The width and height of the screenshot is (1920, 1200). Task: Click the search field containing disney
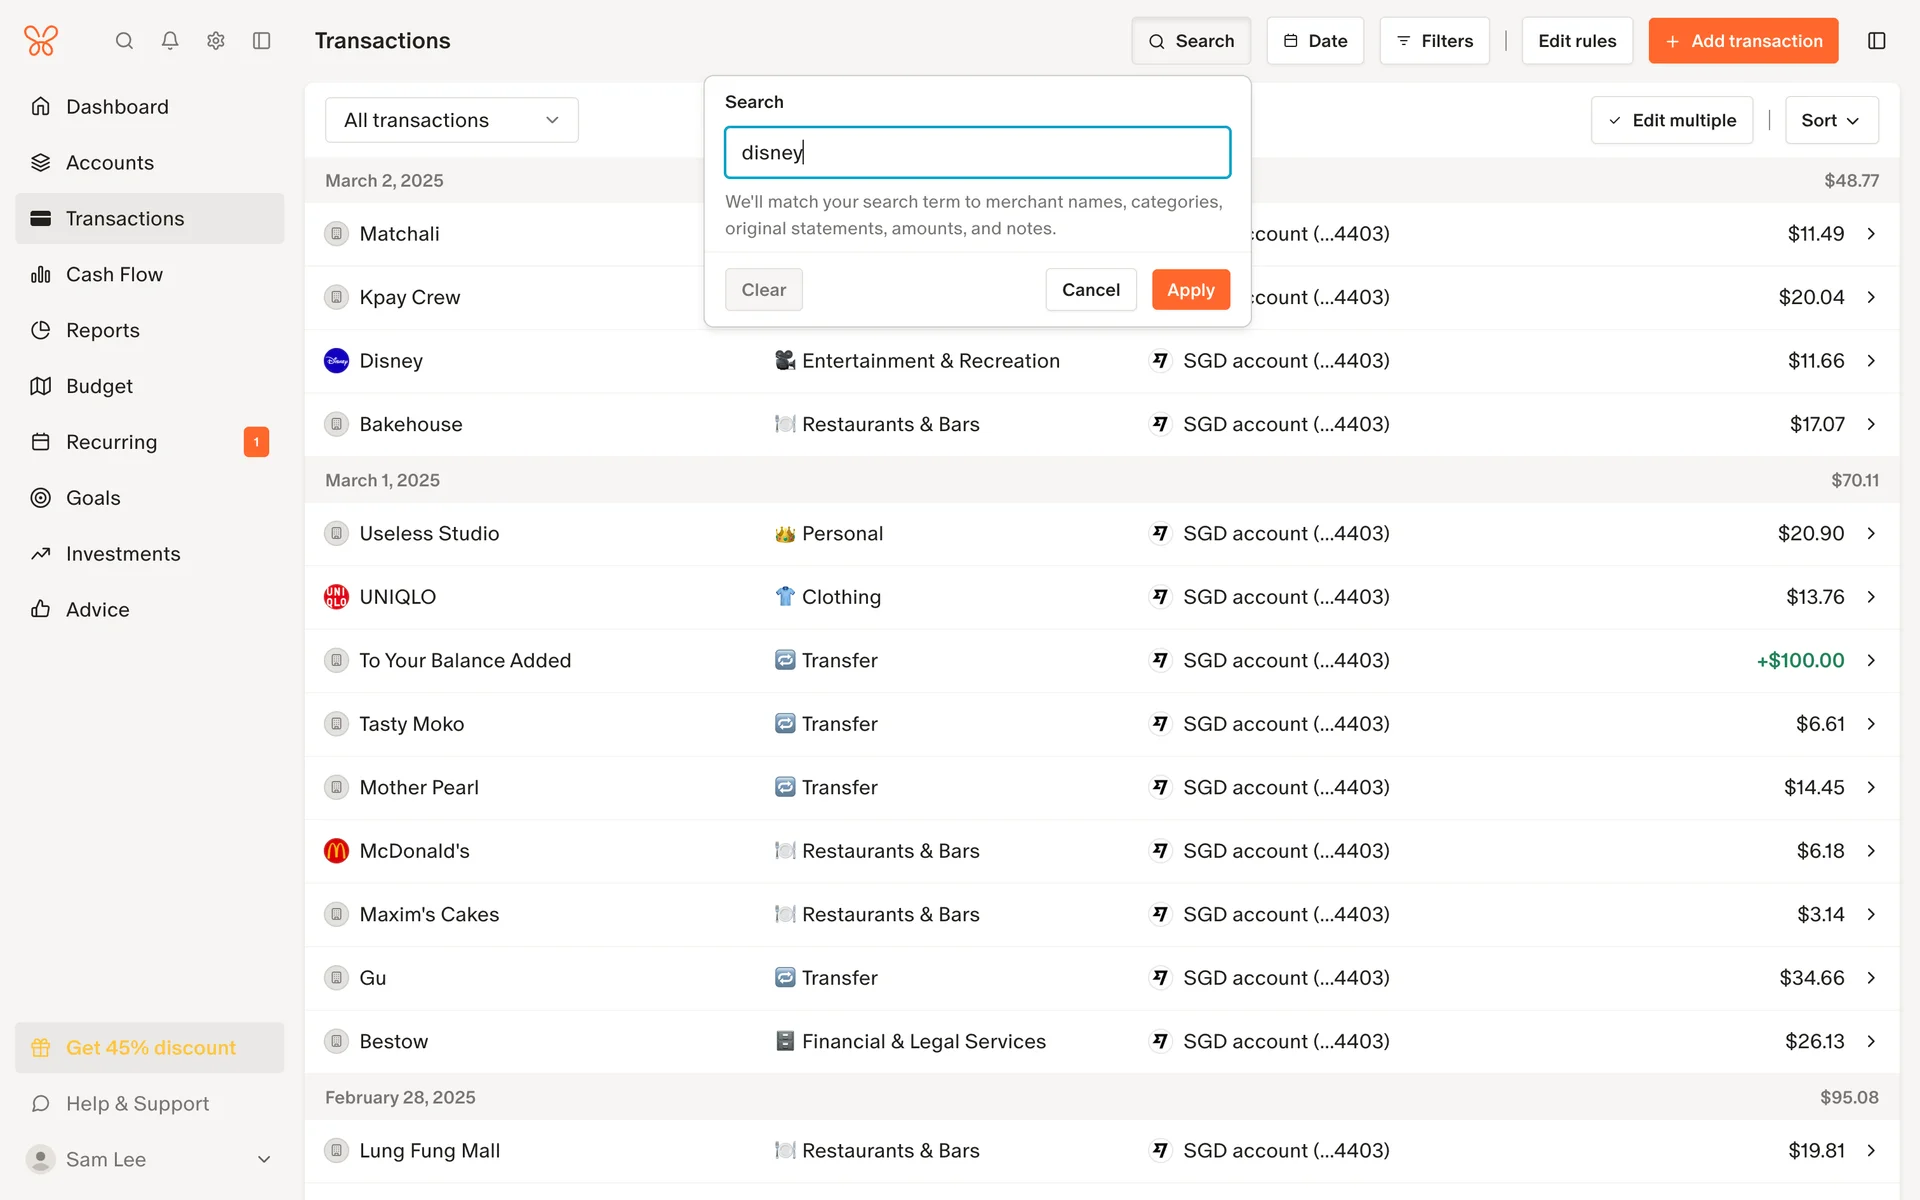pyautogui.click(x=977, y=153)
